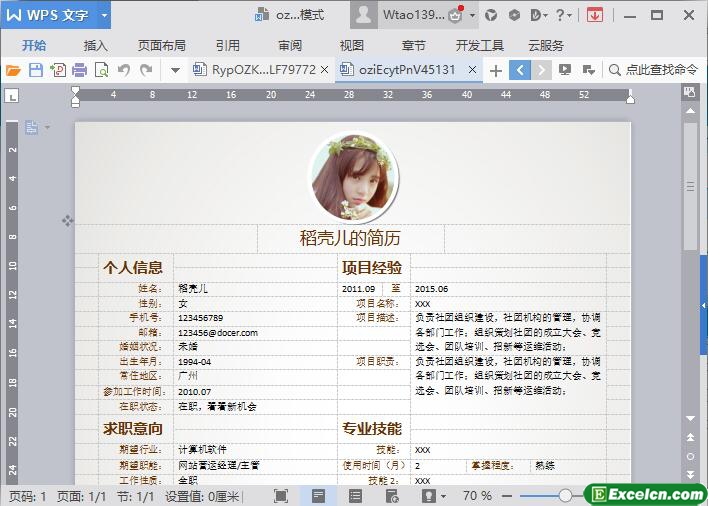
Task: Toggle page layout view in status bar
Action: pos(318,495)
